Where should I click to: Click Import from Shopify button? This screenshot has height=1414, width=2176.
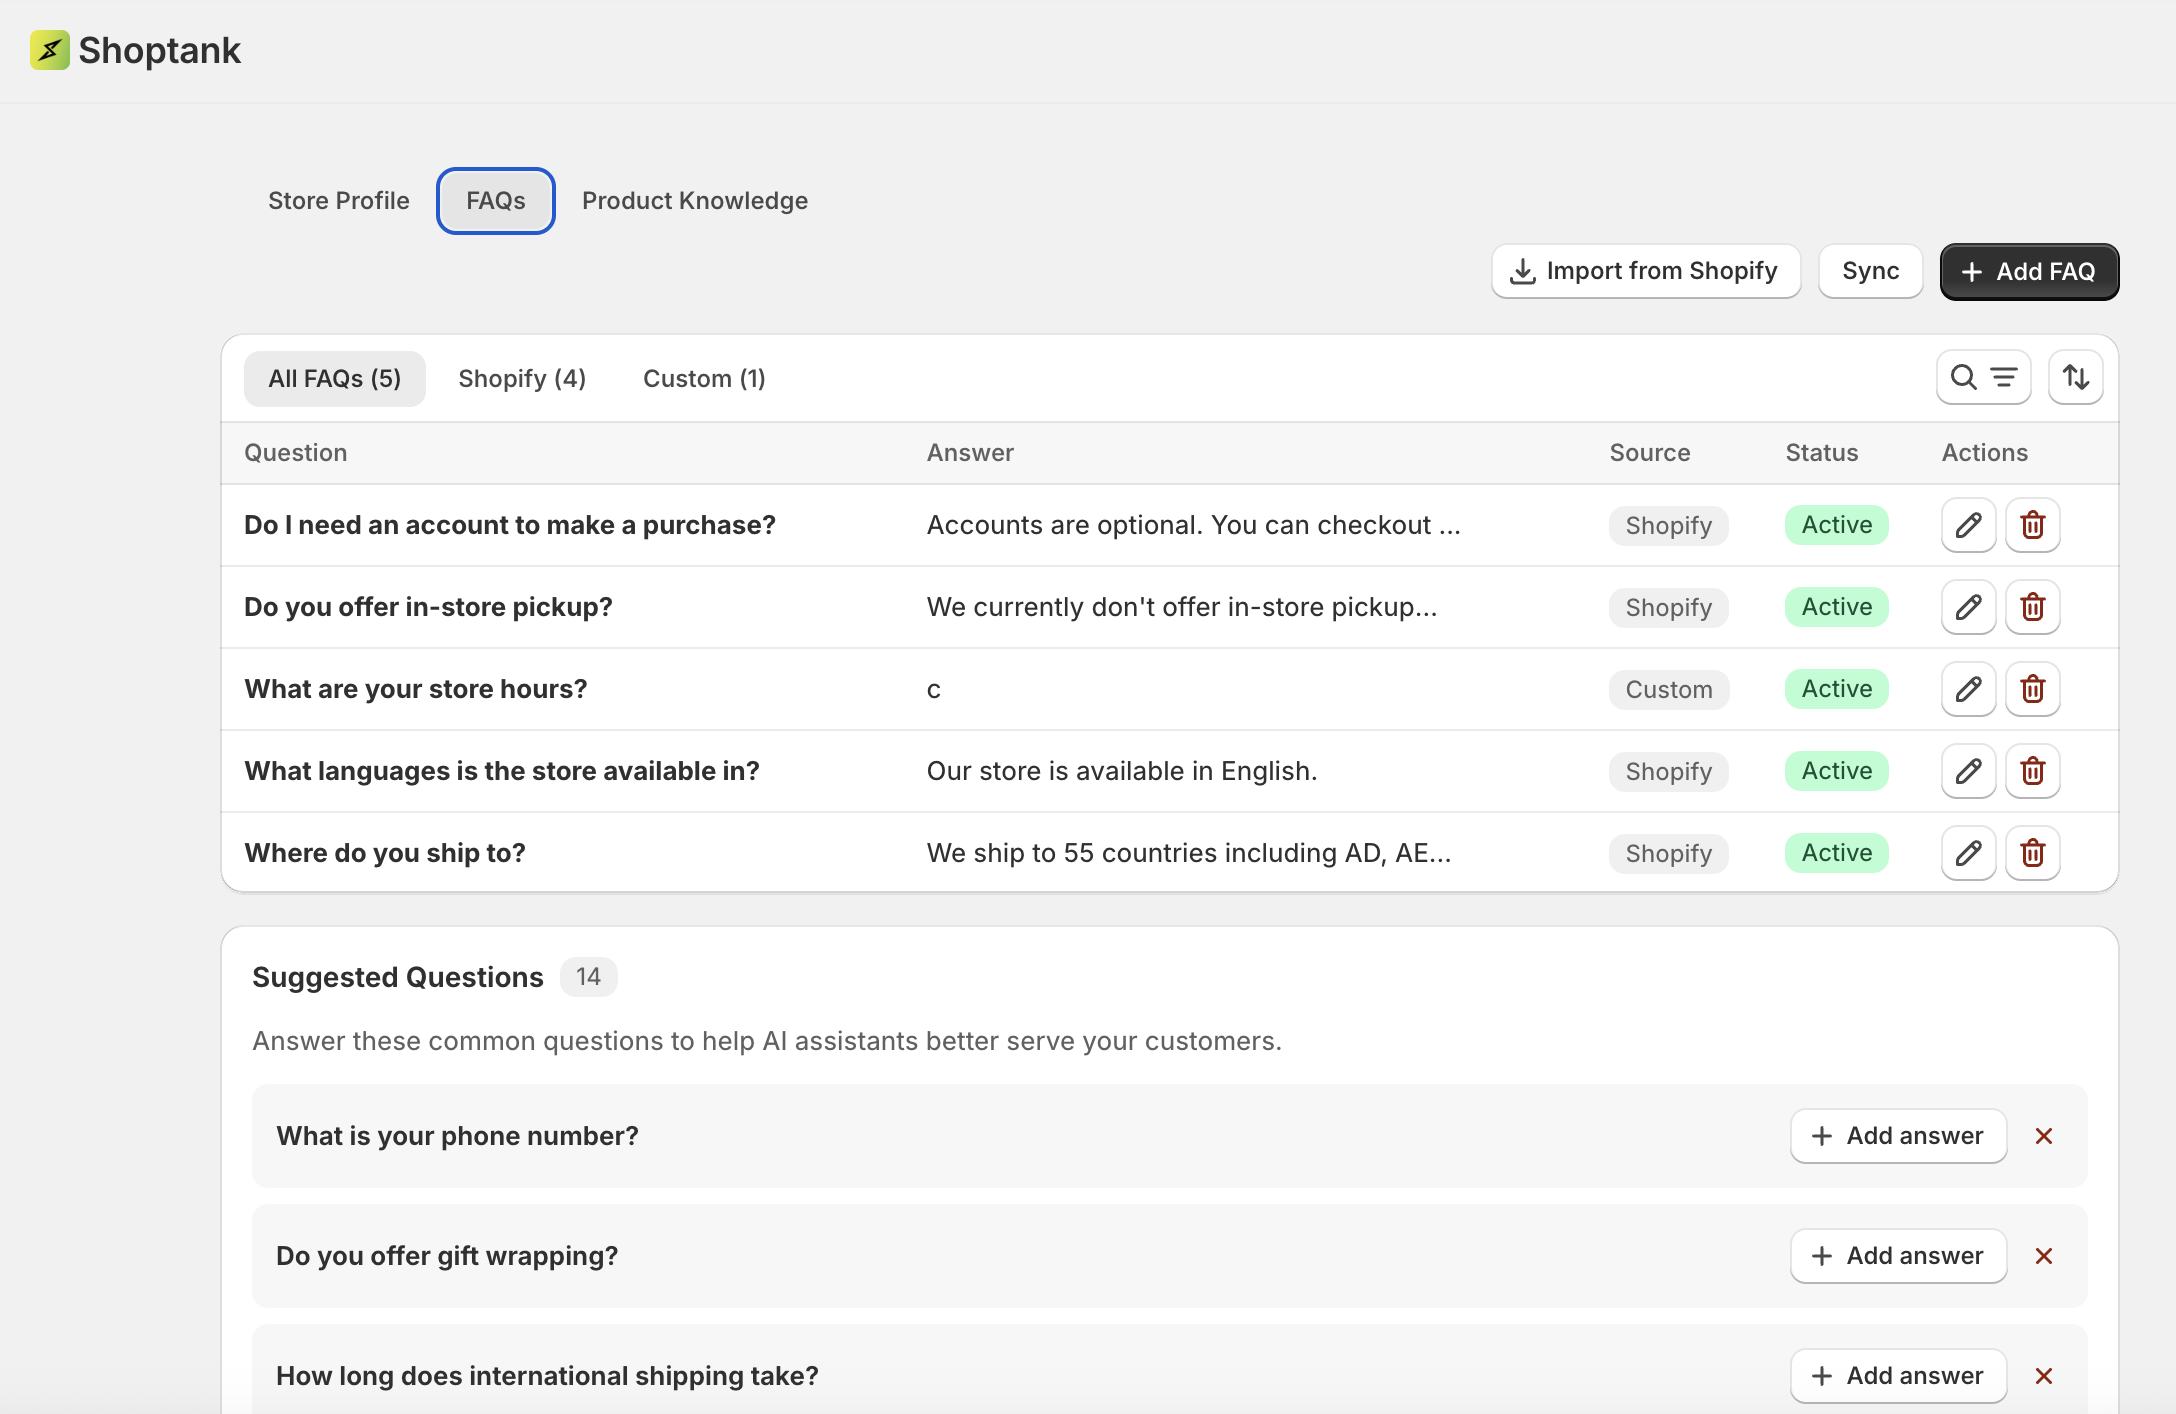1646,271
